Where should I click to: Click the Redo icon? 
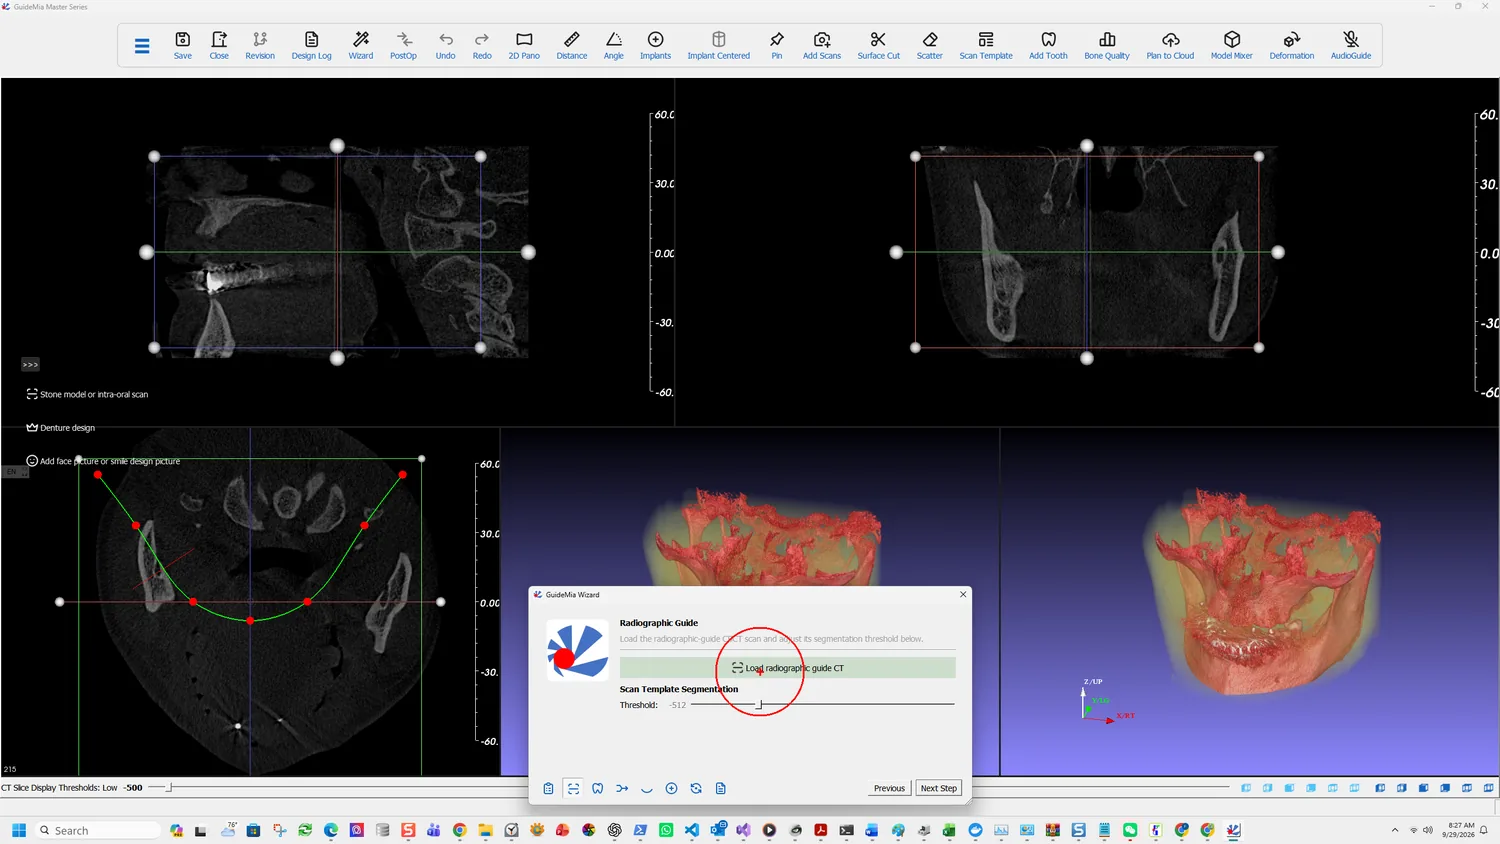click(482, 45)
